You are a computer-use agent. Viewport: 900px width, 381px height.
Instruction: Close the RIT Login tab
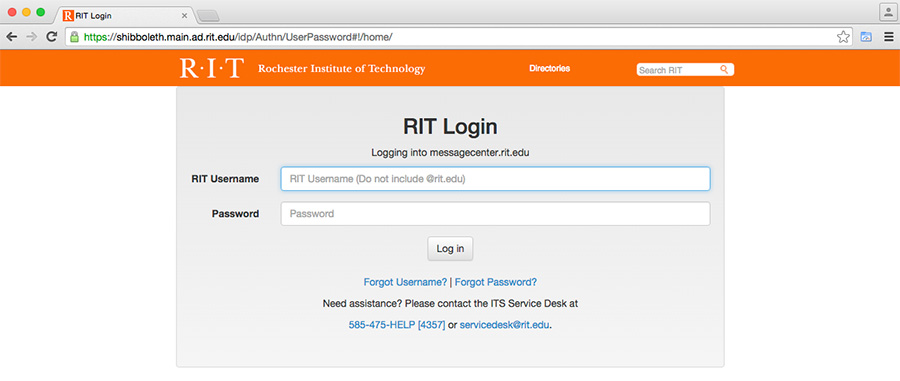[x=184, y=15]
